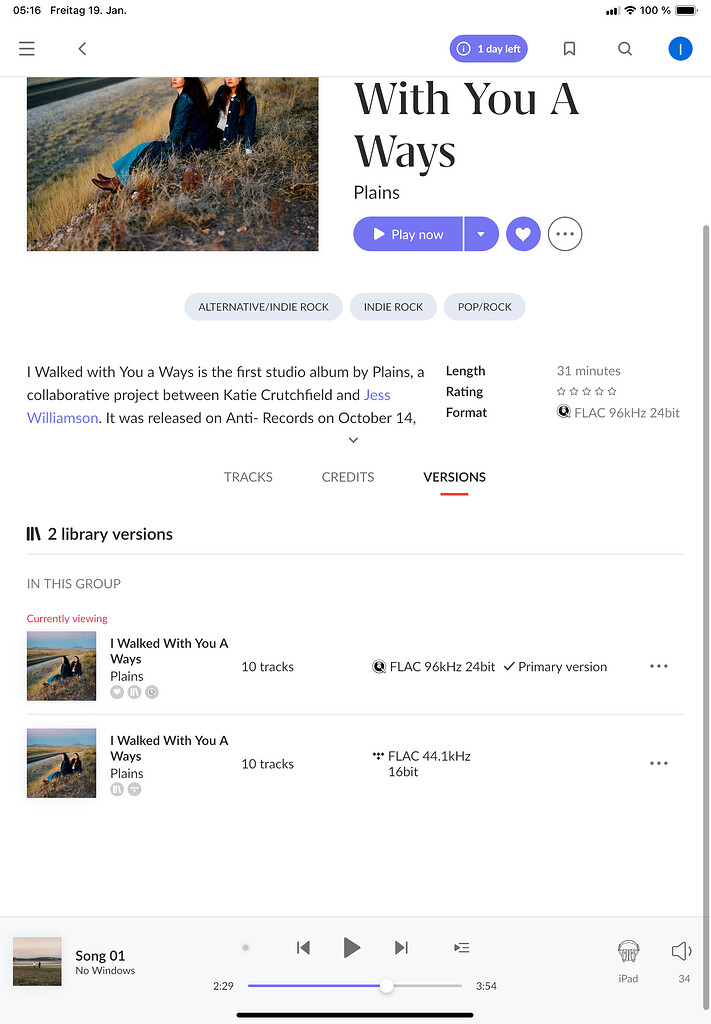Image resolution: width=711 pixels, height=1024 pixels.
Task: Open search from the top bar
Action: click(x=625, y=48)
